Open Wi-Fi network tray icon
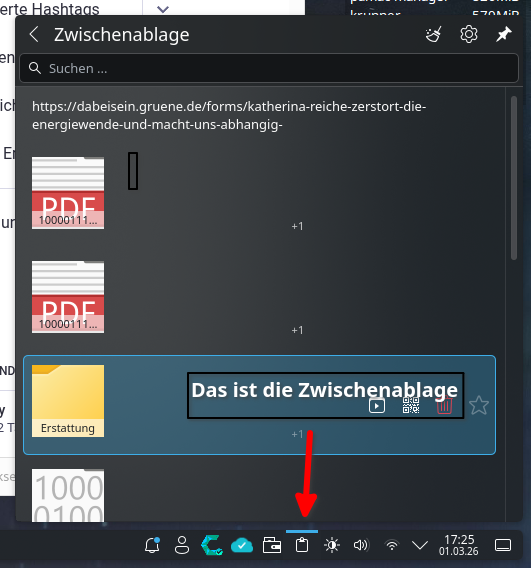The height and width of the screenshot is (568, 531). 392,545
